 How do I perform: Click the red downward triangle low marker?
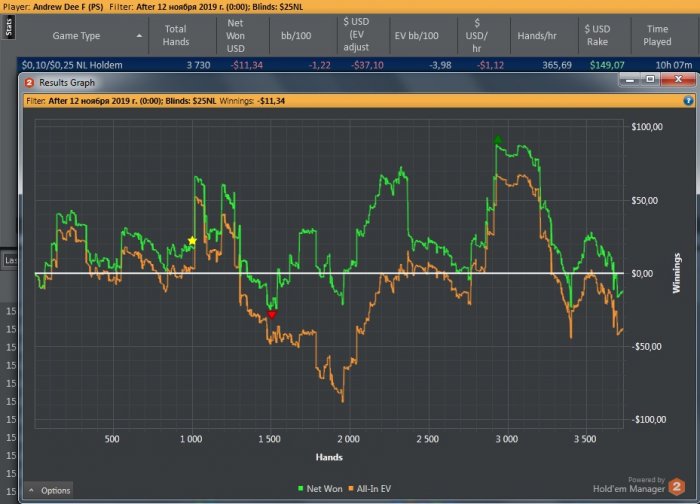click(x=271, y=314)
